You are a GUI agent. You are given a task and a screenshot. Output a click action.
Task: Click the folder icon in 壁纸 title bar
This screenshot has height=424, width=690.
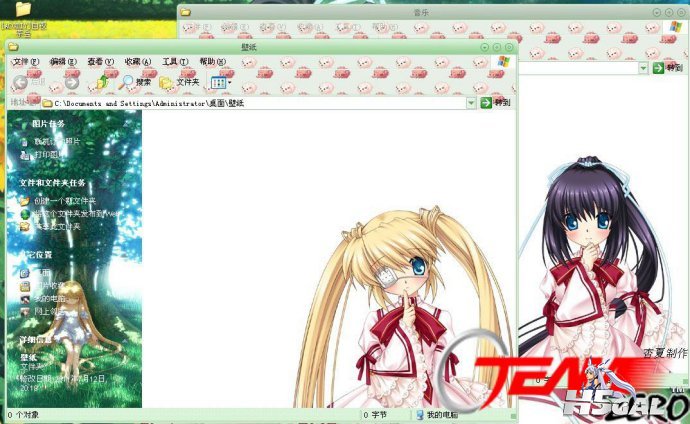pos(13,47)
